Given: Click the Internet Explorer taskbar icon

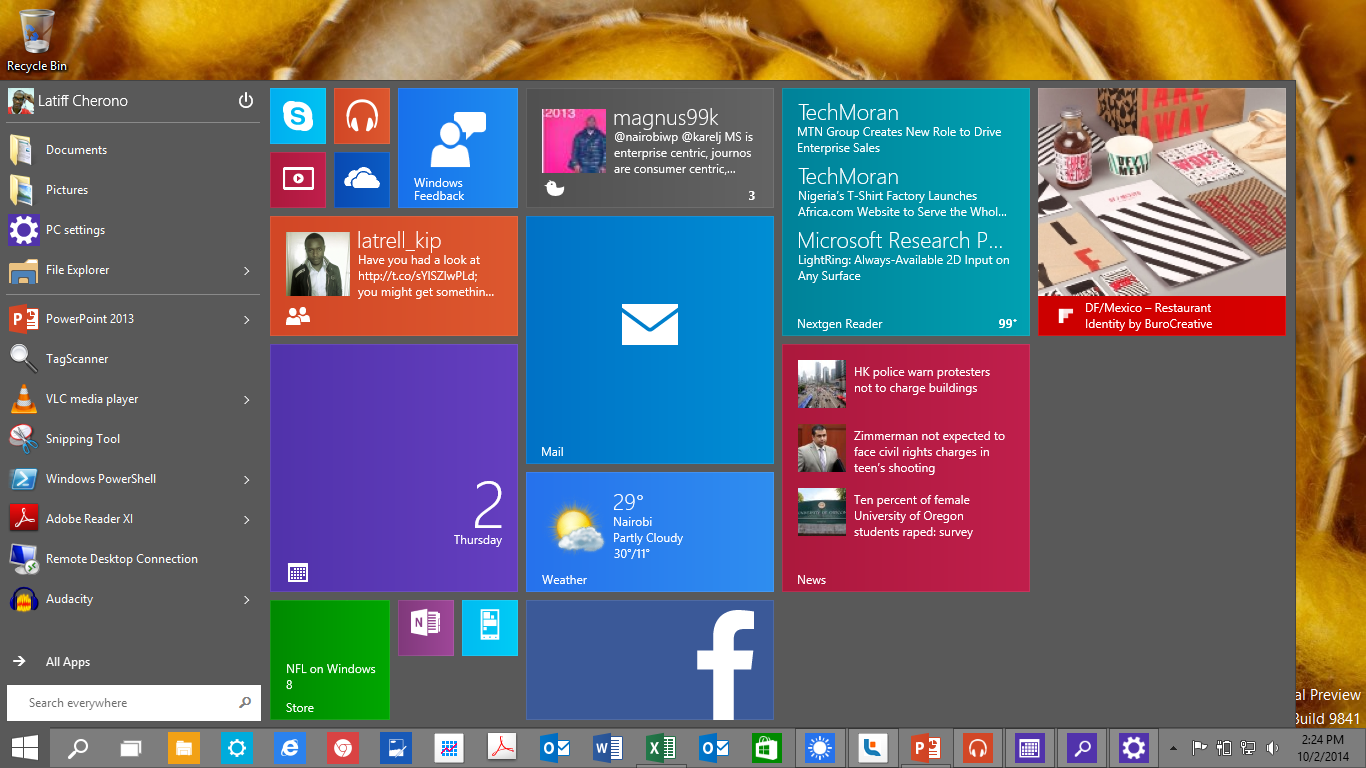Looking at the screenshot, I should [x=290, y=747].
